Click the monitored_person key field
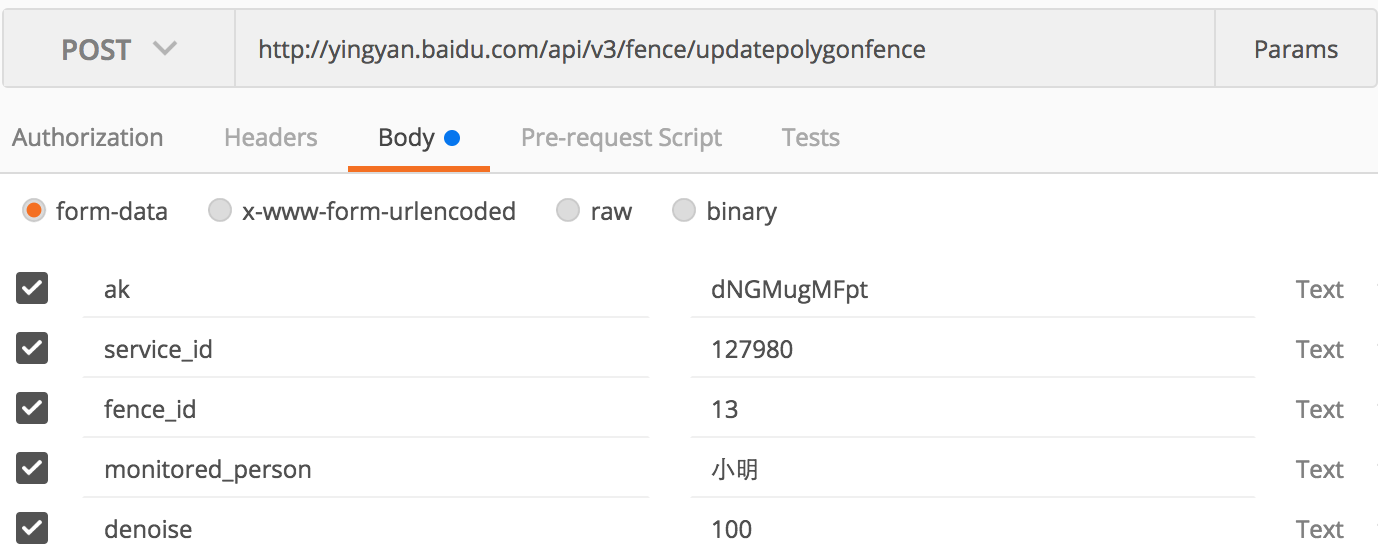The width and height of the screenshot is (1378, 550). point(365,470)
